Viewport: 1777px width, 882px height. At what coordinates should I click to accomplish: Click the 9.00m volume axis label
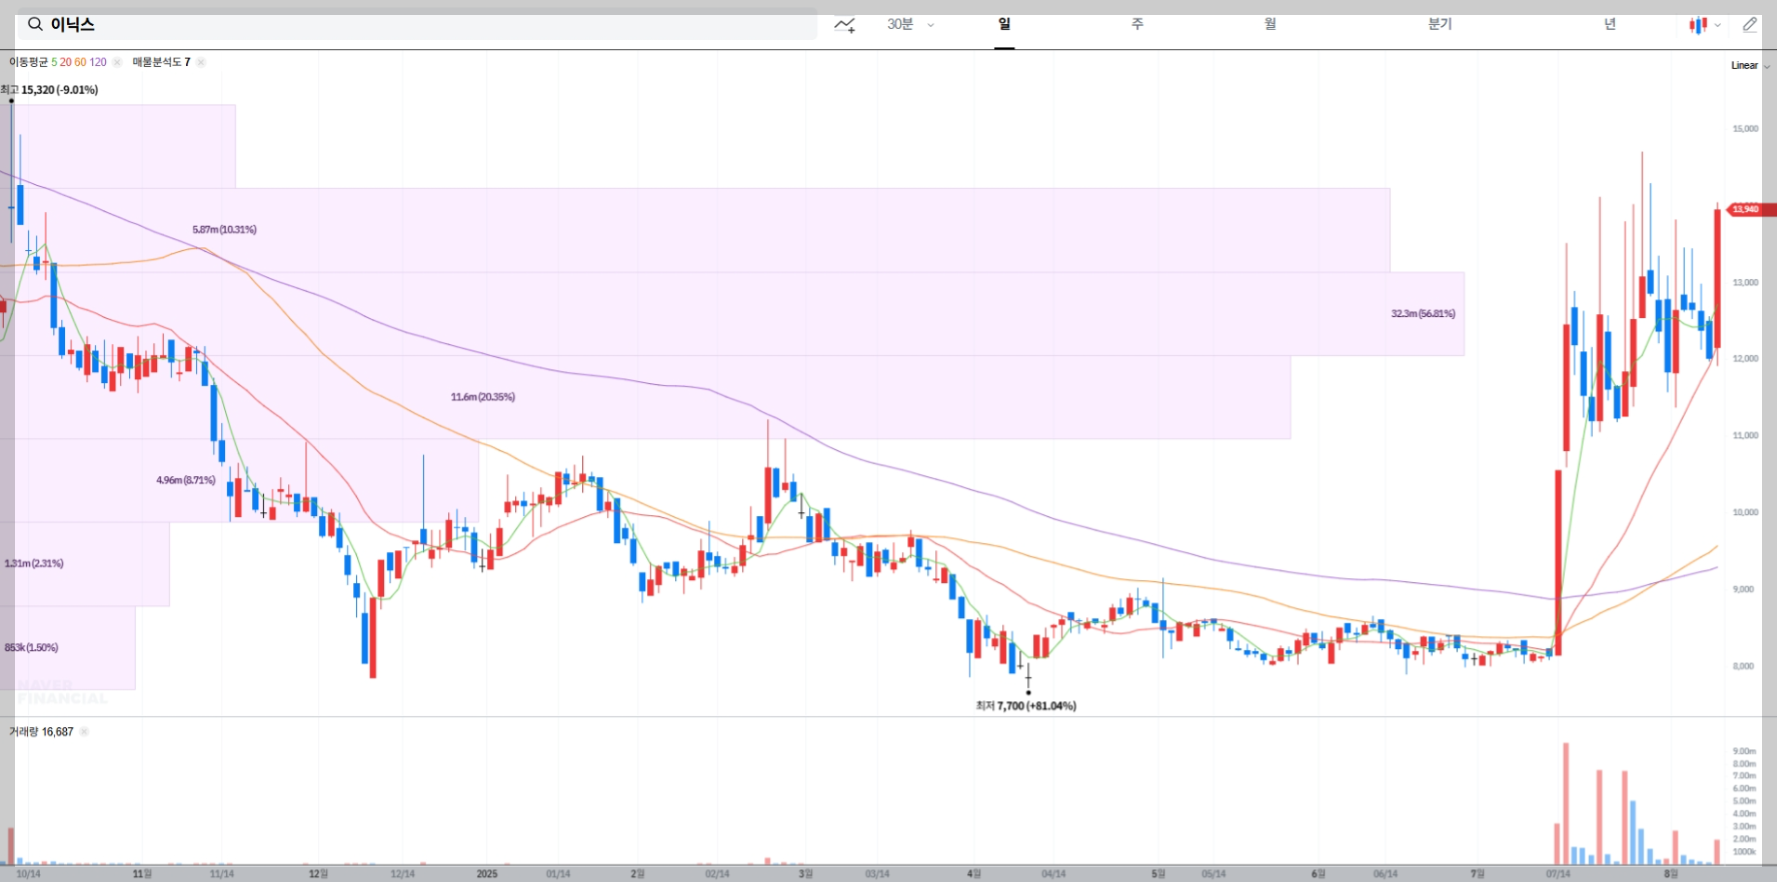pyautogui.click(x=1744, y=751)
